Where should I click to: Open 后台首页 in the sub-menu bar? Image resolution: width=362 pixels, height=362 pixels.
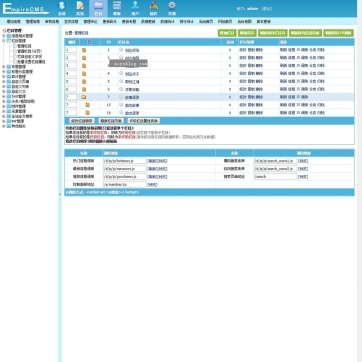206,21
